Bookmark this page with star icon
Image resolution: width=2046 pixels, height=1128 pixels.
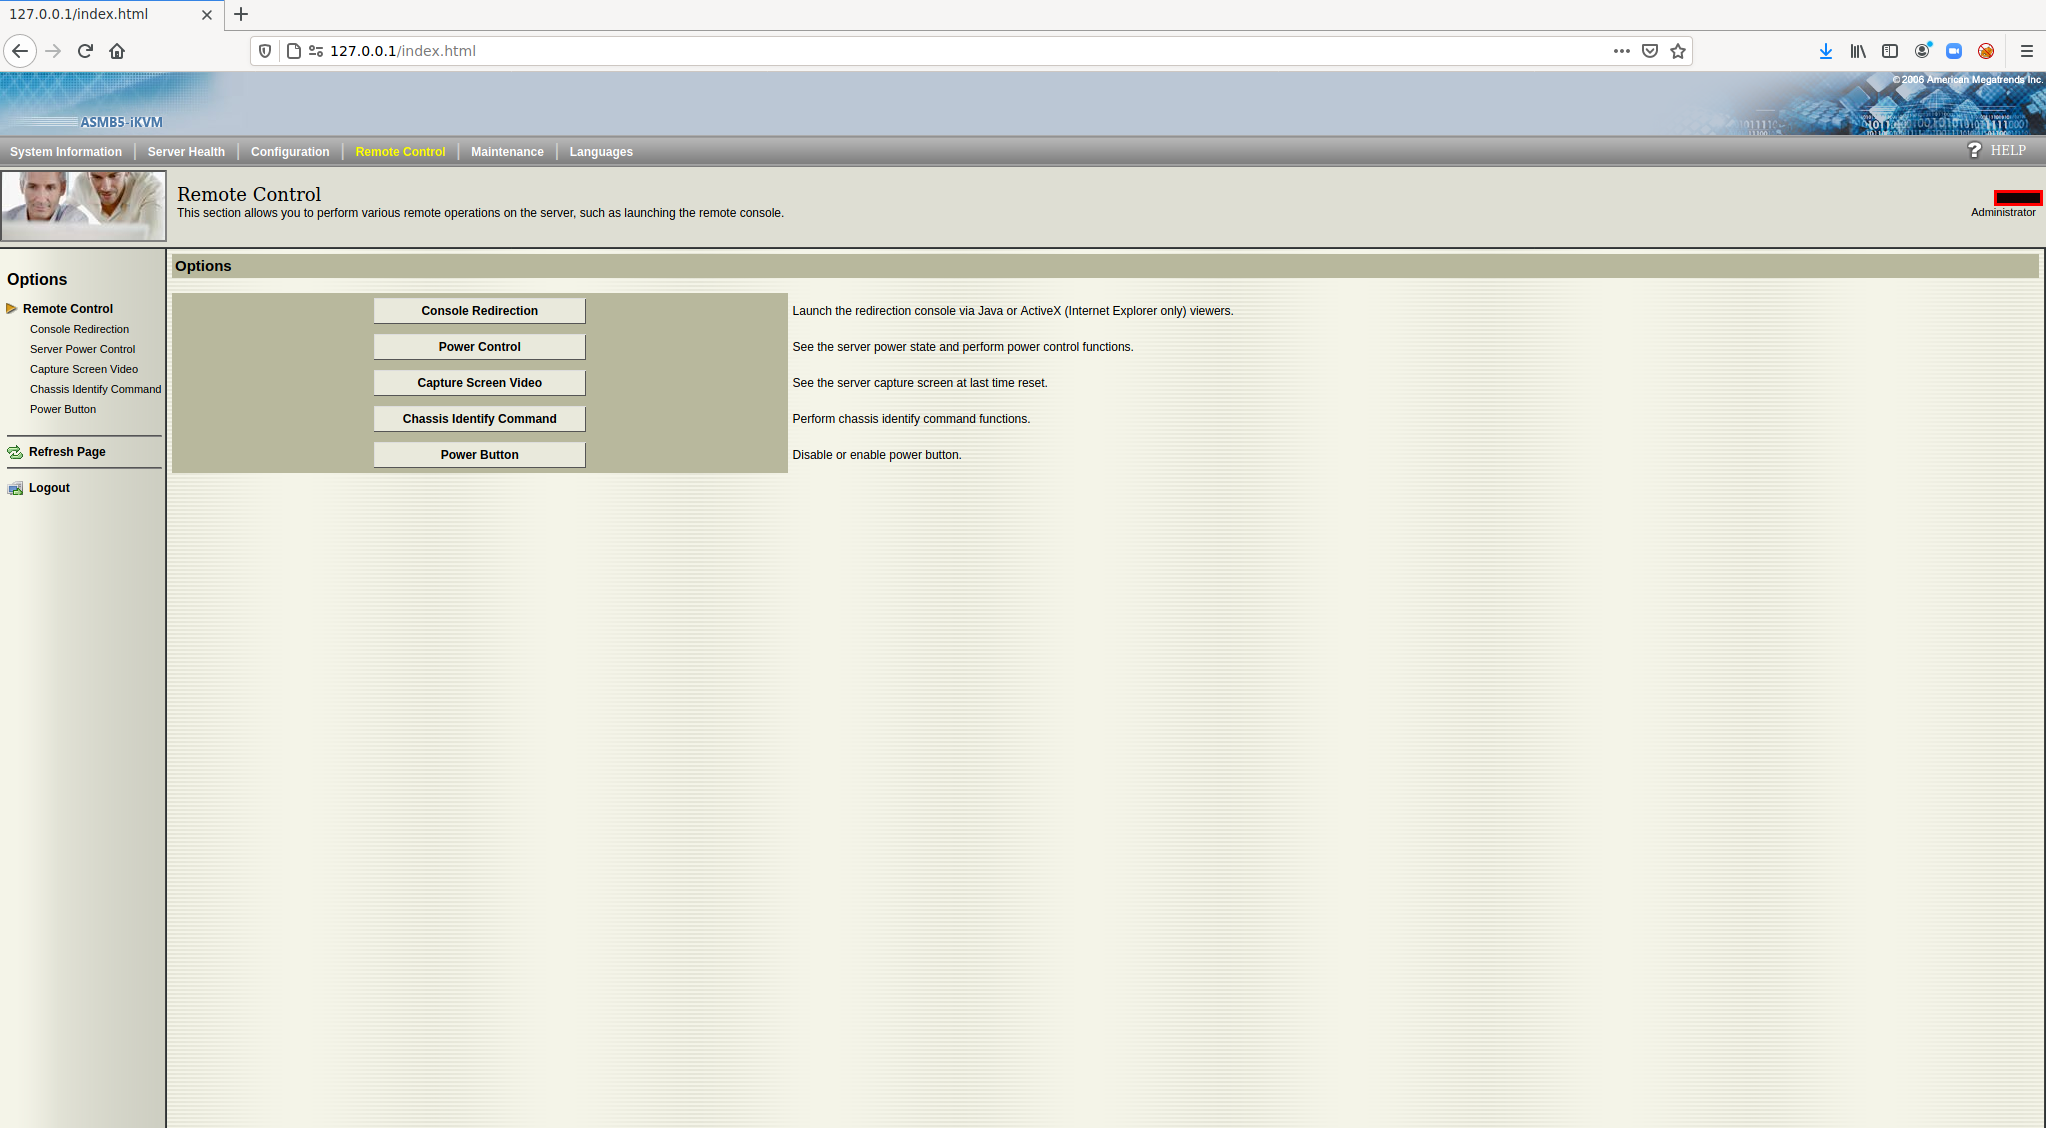coord(1678,51)
